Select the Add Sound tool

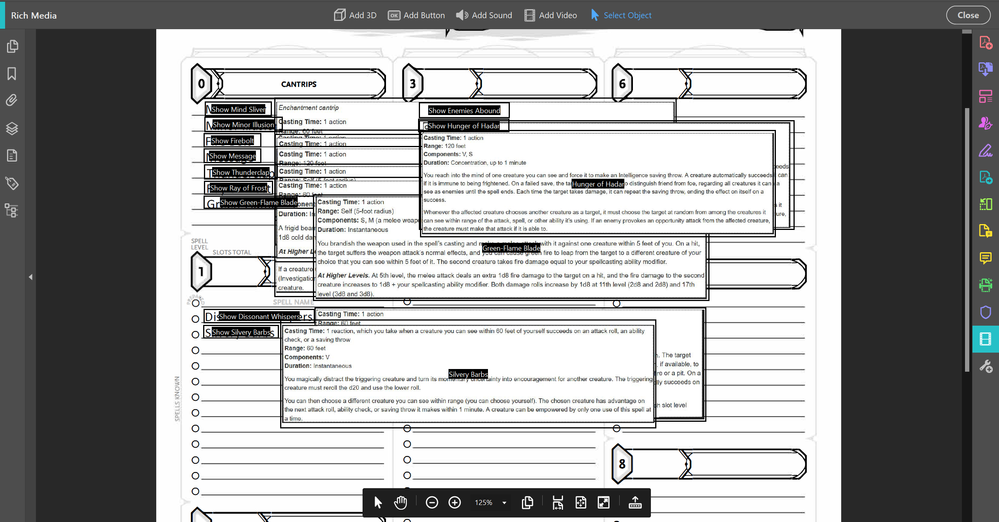[x=484, y=15]
